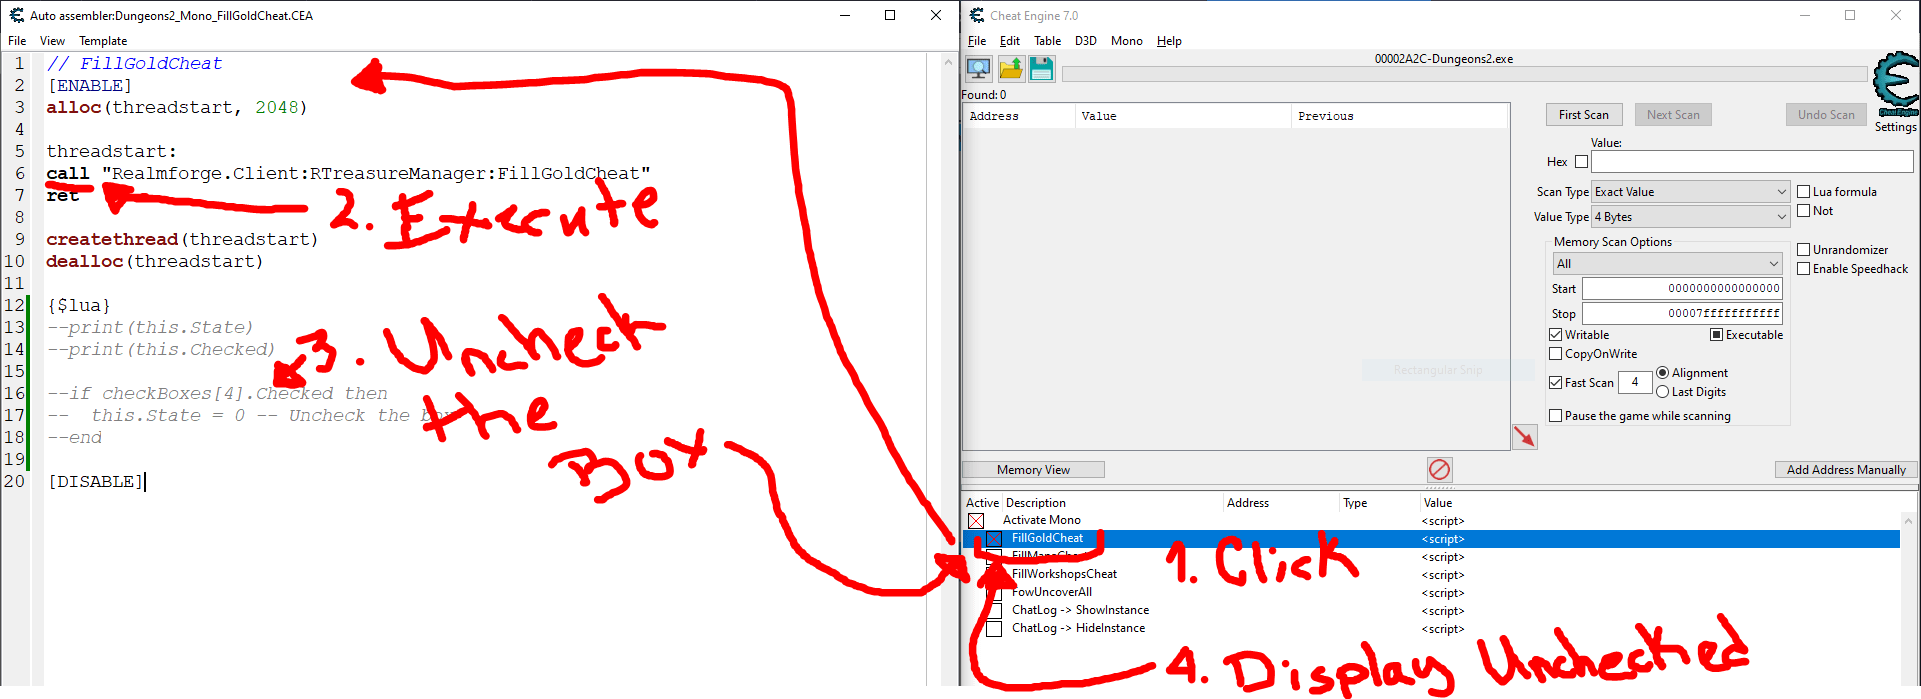Check the CopyOnWrite option
Viewport: 1921px width, 699px height.
click(x=1556, y=354)
